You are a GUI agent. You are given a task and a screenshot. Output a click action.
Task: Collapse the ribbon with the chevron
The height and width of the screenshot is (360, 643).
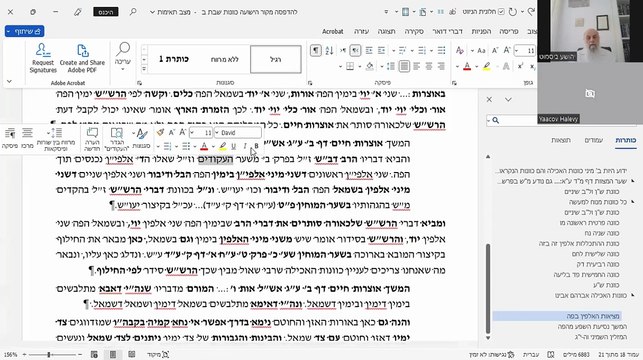pyautogui.click(x=9, y=82)
